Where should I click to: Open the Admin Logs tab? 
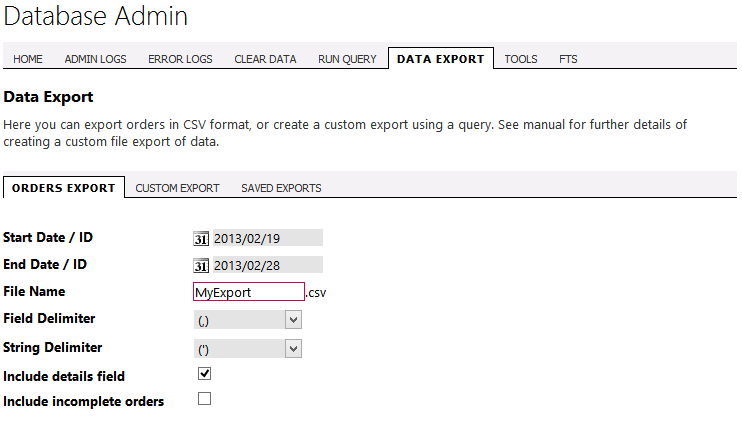(96, 59)
